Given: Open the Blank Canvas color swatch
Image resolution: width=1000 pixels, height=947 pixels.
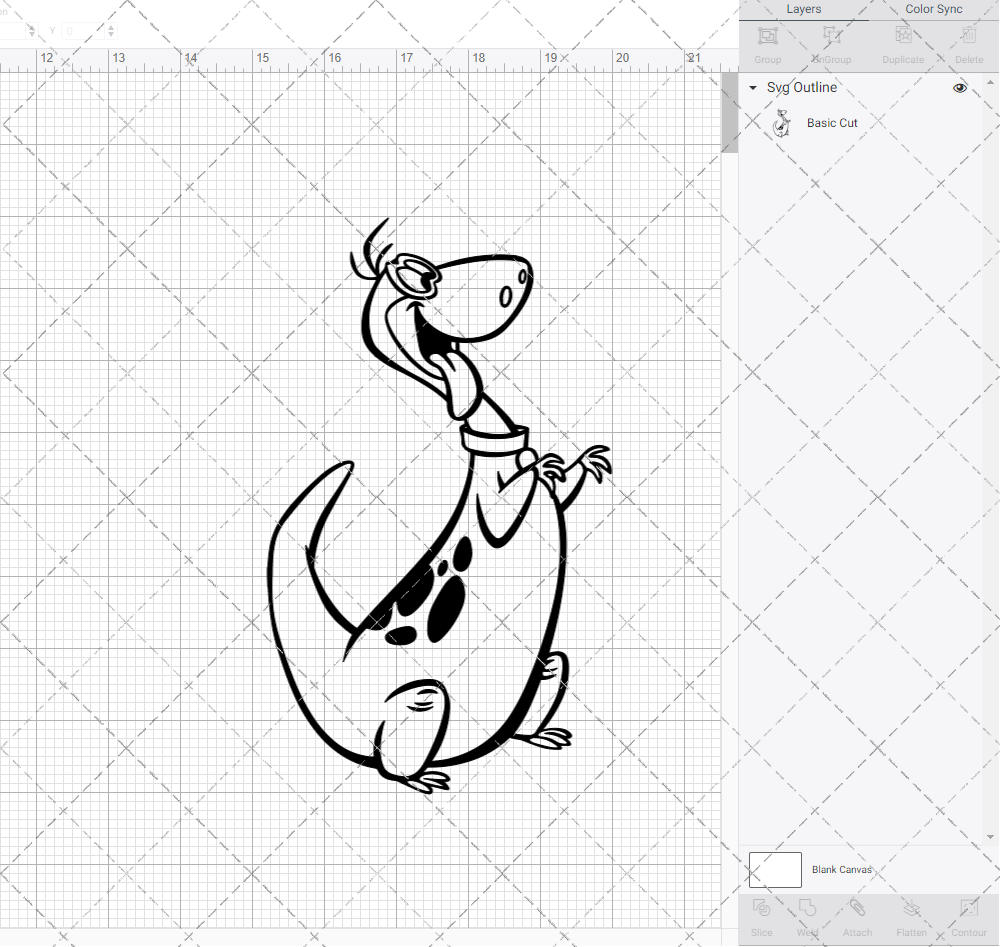Looking at the screenshot, I should coord(775,870).
